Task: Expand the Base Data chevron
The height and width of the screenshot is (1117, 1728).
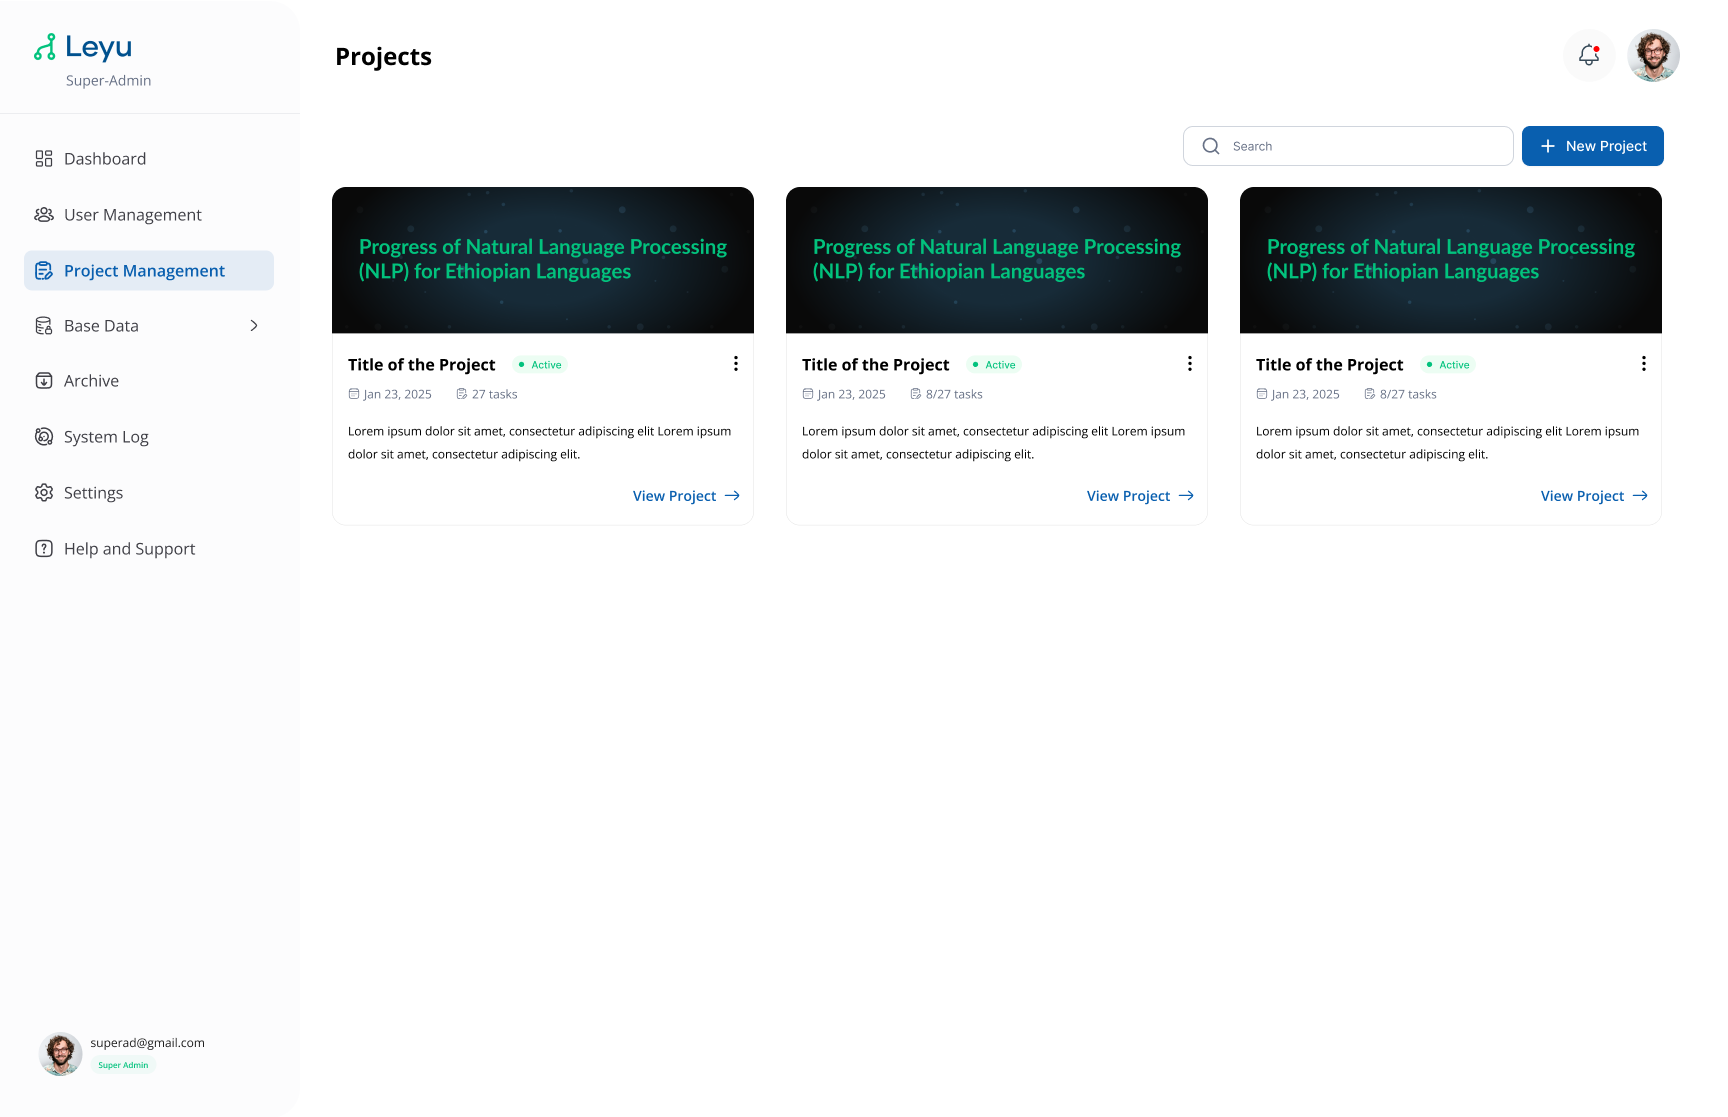Action: [x=254, y=326]
